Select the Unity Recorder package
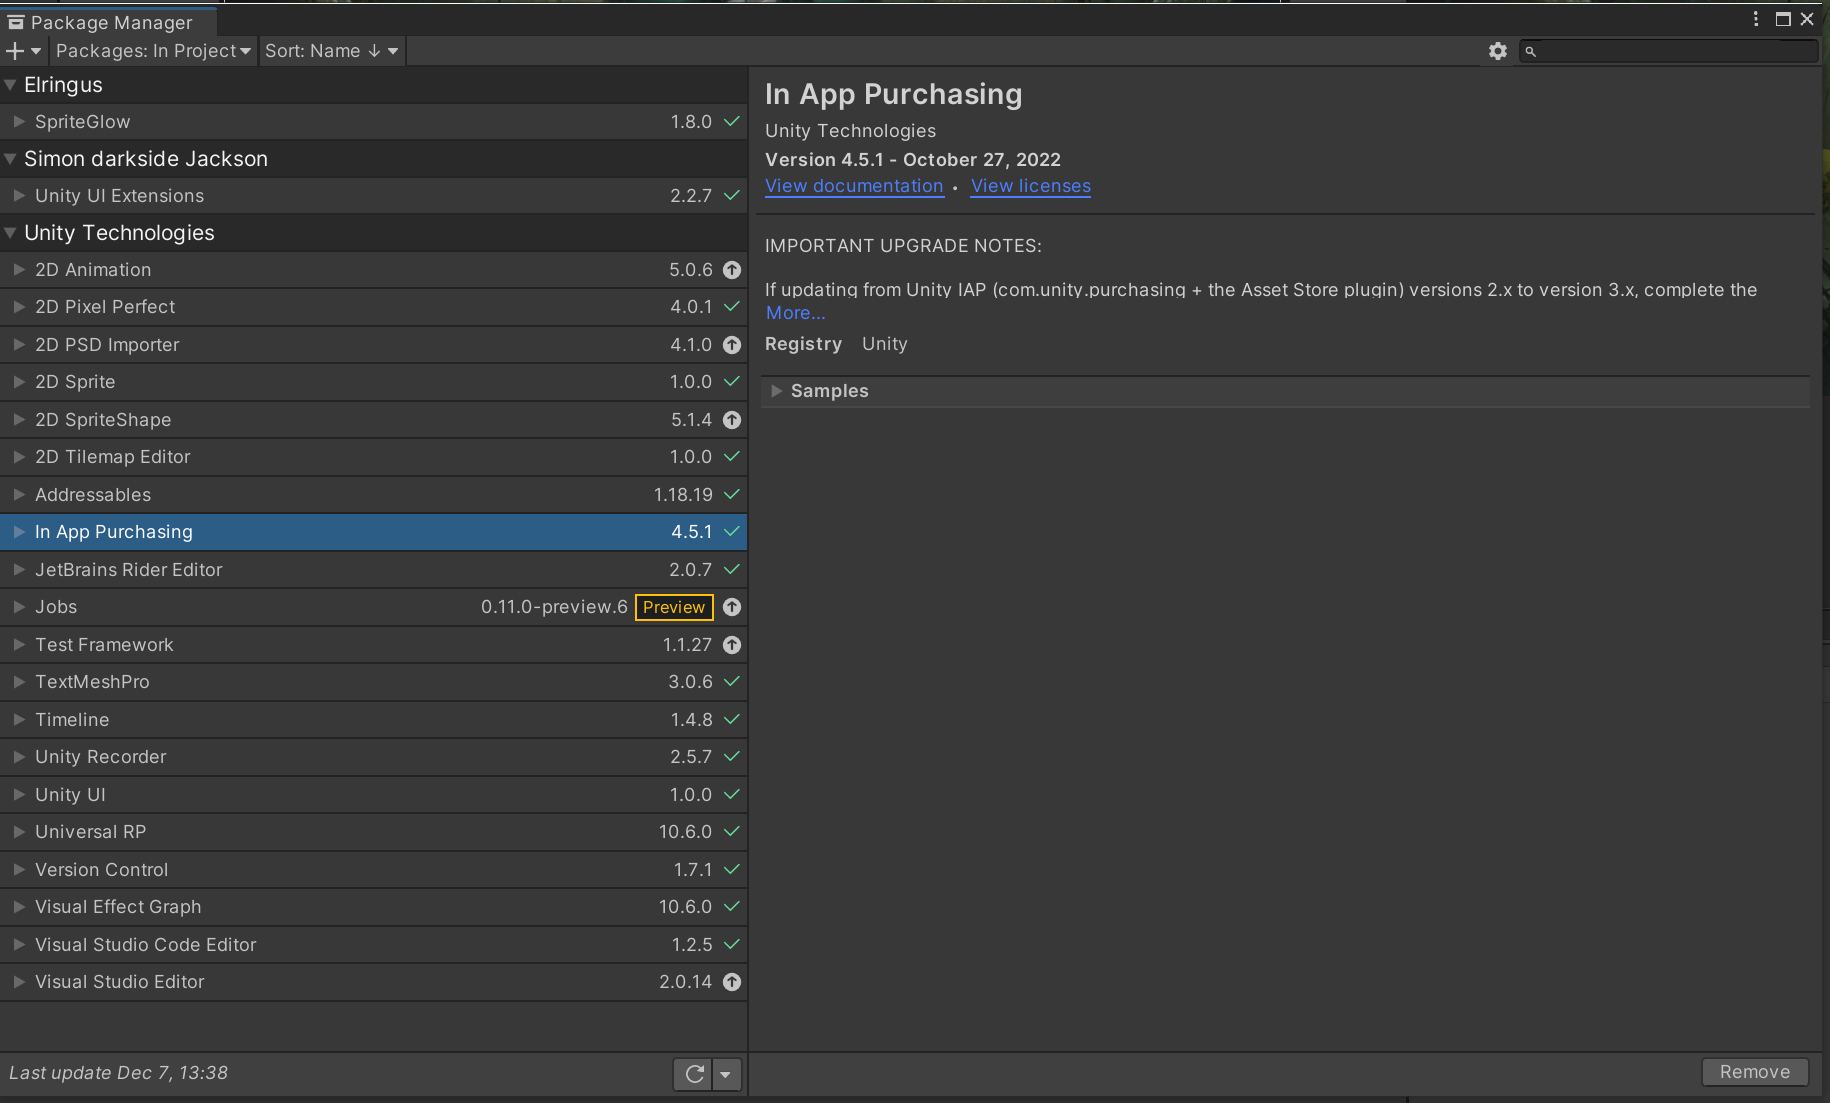 coord(374,757)
